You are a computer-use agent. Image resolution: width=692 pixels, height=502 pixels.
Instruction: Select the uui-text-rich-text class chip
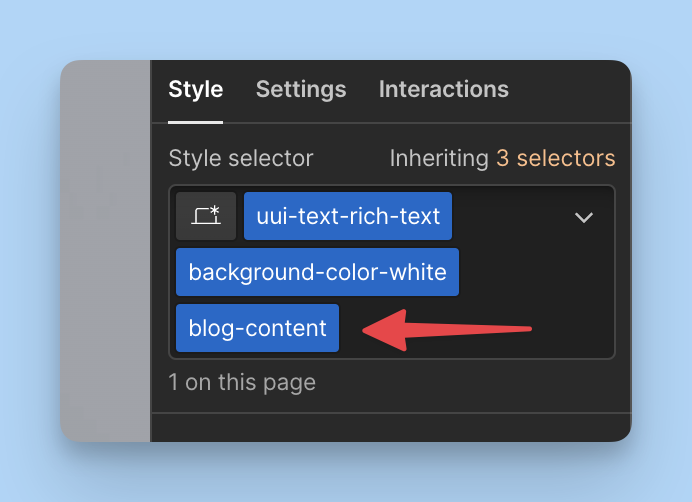coord(347,217)
